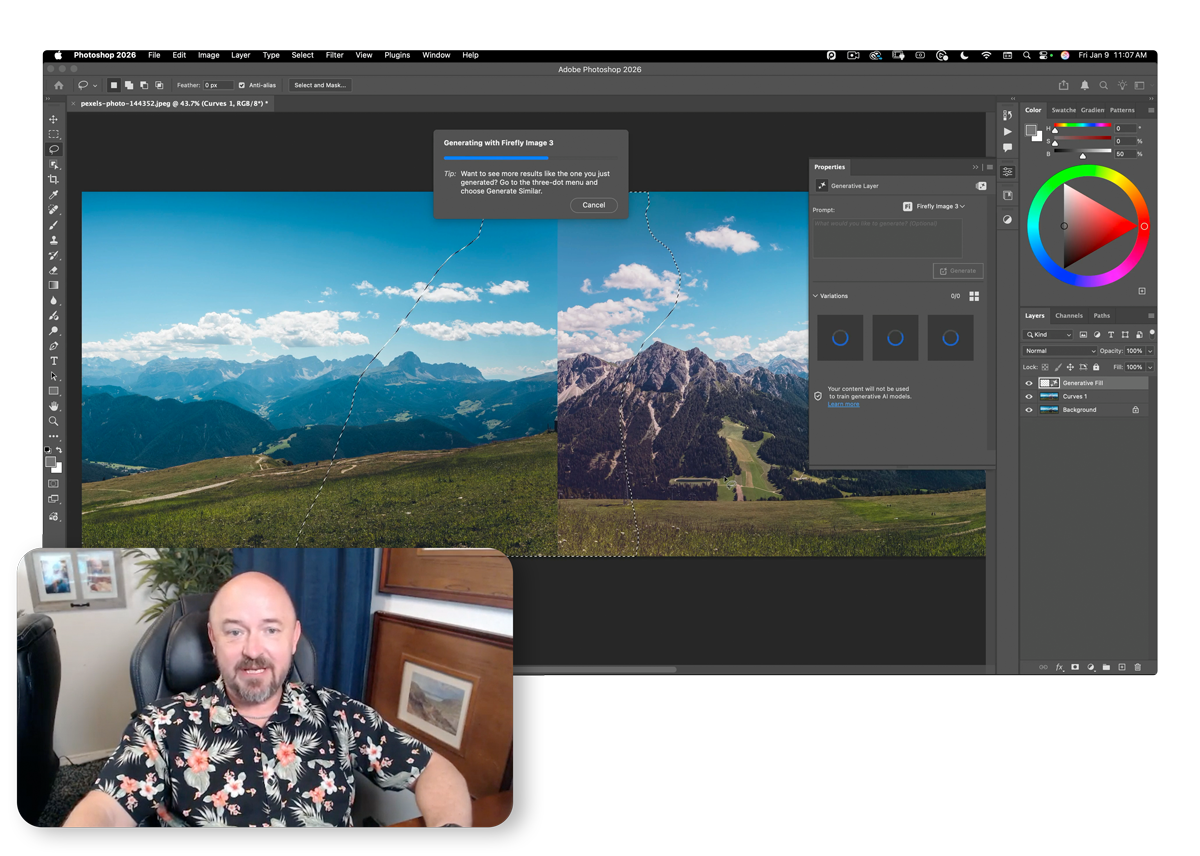Click the generative prompt text field
The width and height of the screenshot is (1200, 856).
tap(887, 238)
